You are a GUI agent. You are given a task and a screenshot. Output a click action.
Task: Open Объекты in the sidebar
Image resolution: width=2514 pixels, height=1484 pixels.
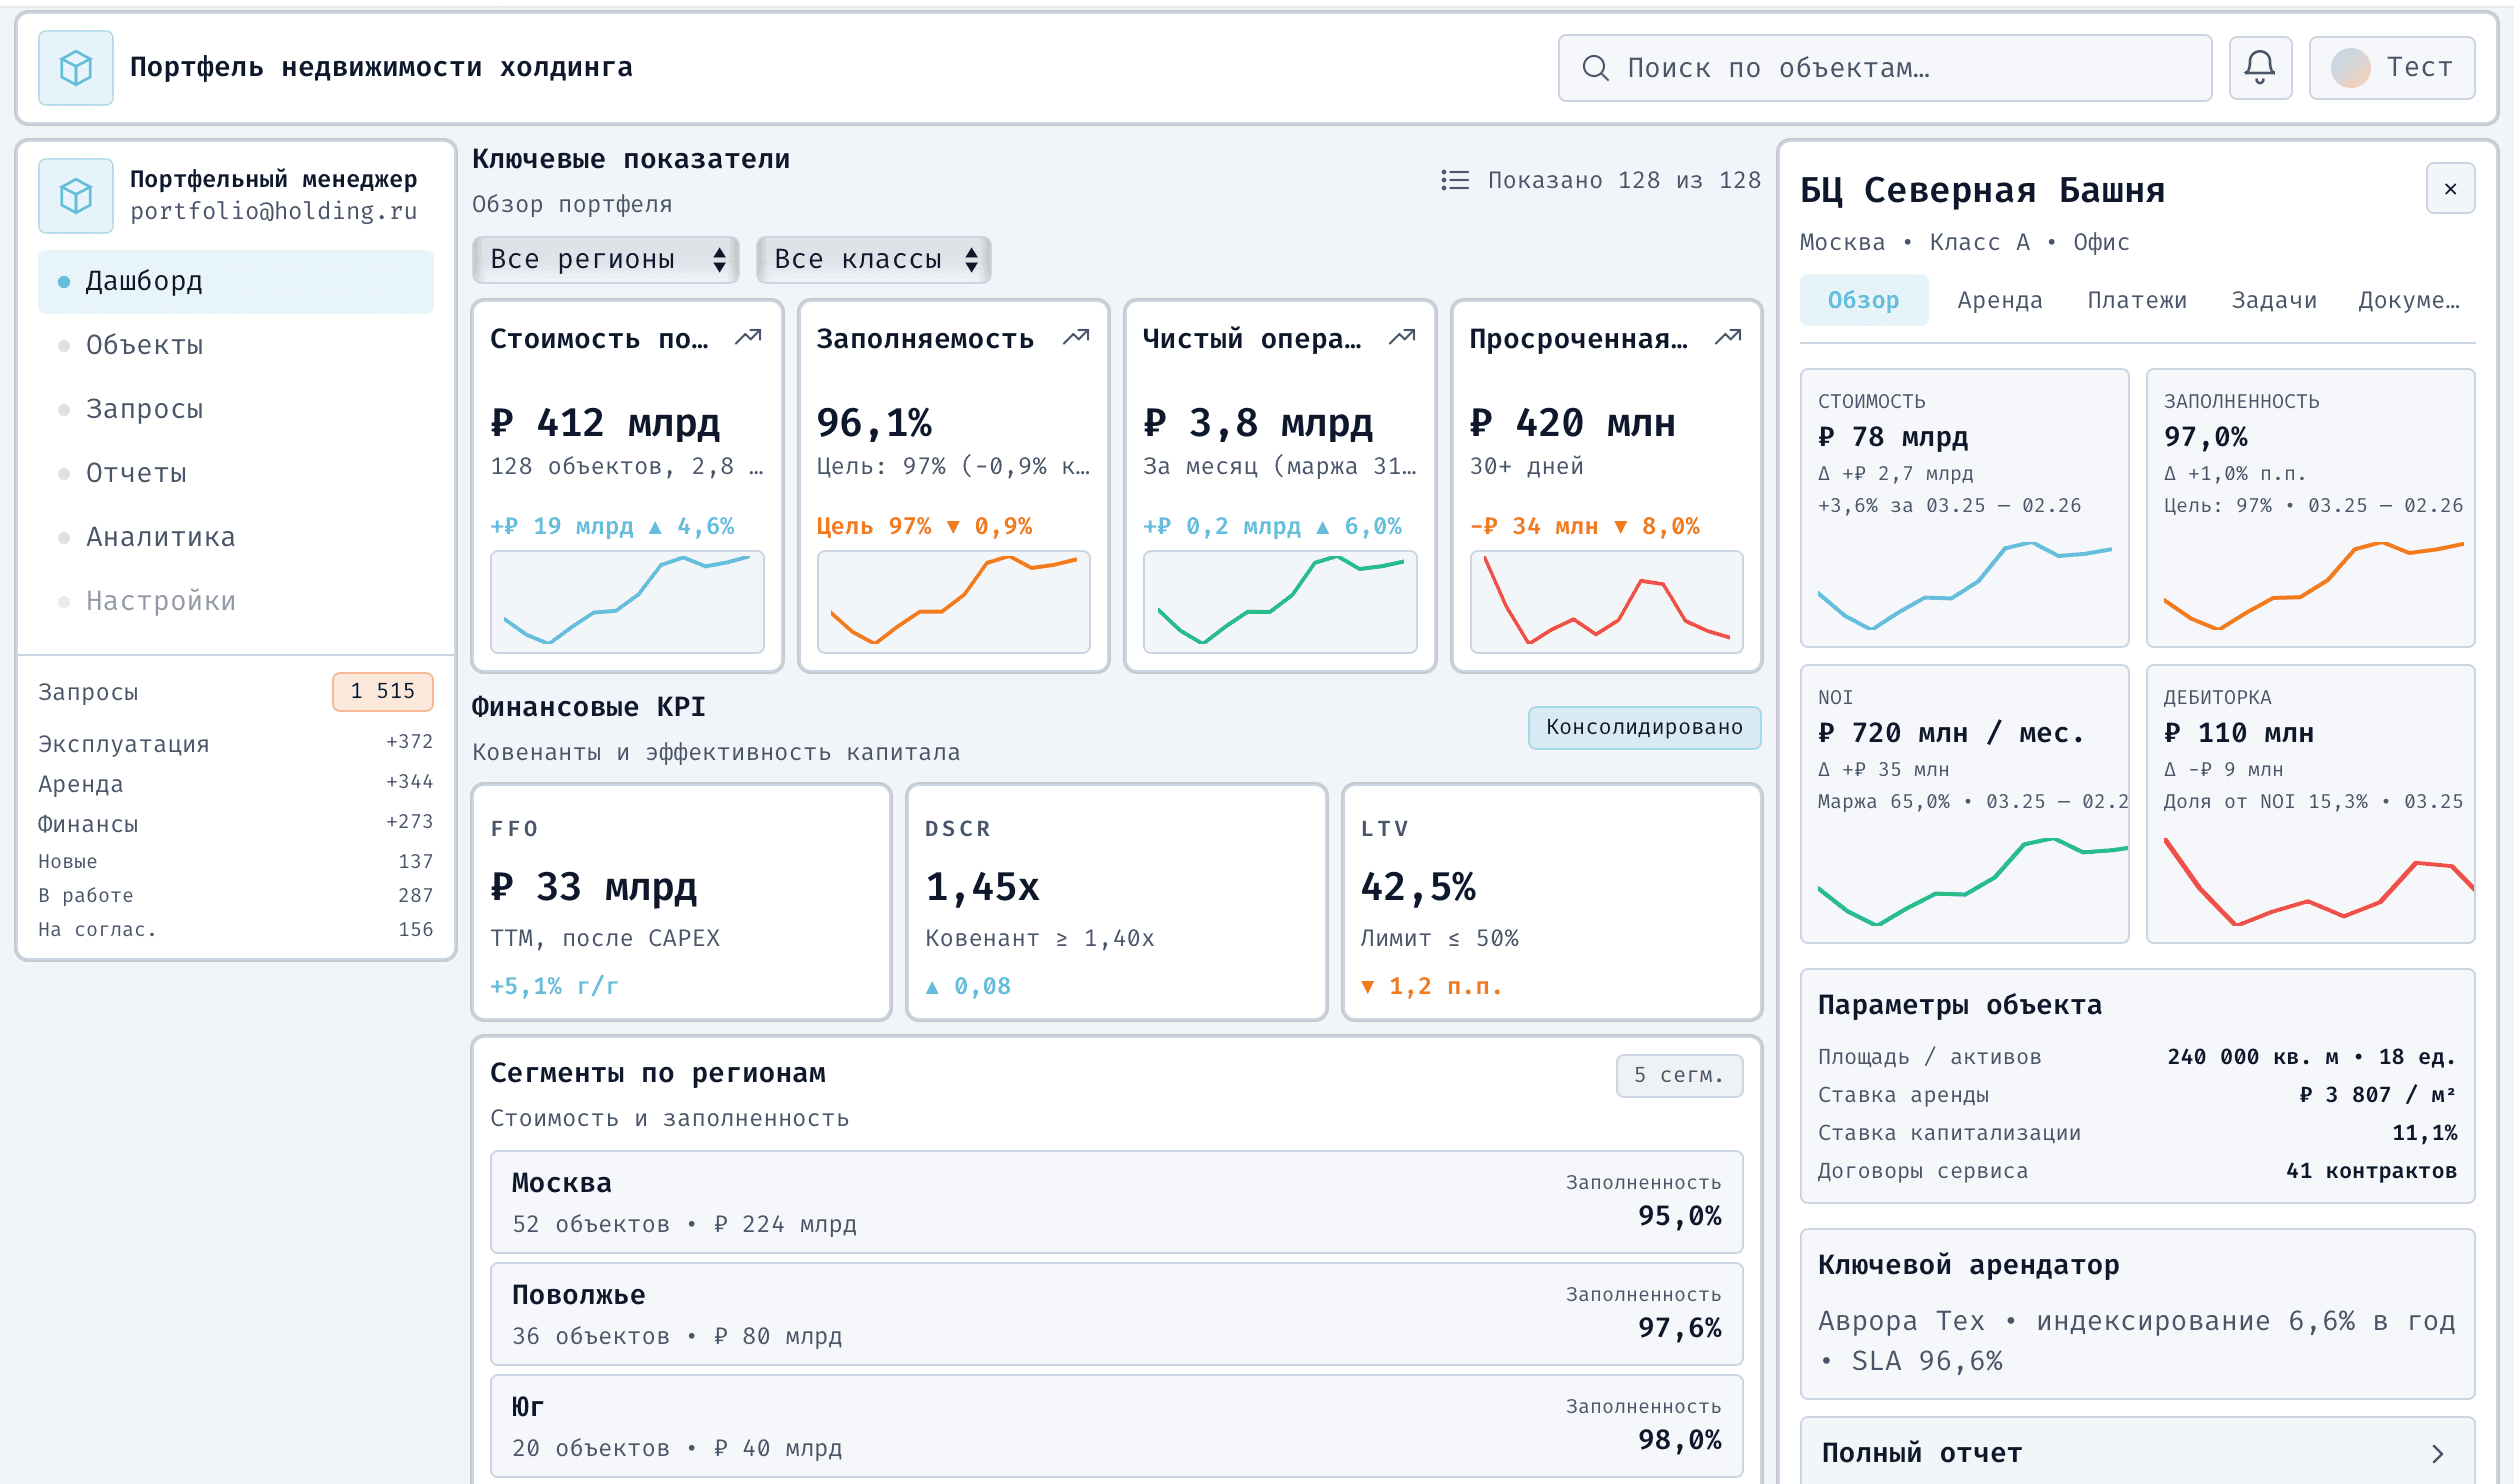click(145, 345)
